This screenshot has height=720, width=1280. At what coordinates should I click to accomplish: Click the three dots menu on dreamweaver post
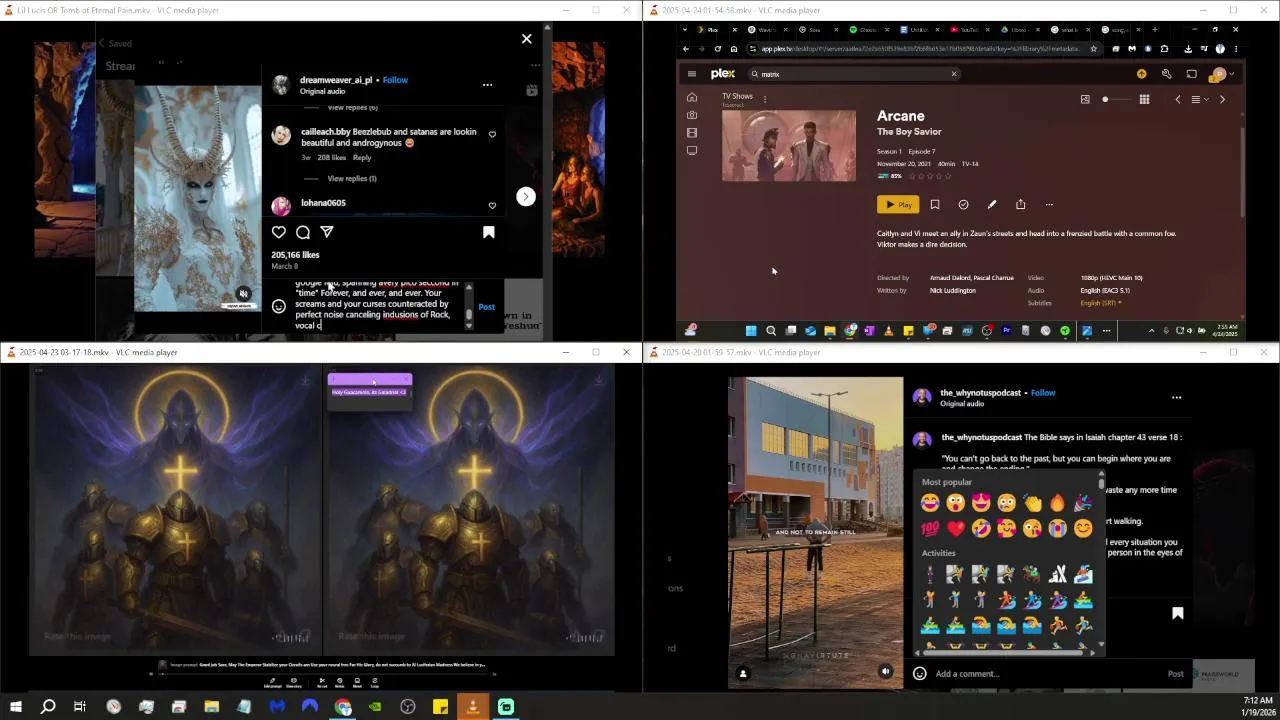[x=487, y=85]
